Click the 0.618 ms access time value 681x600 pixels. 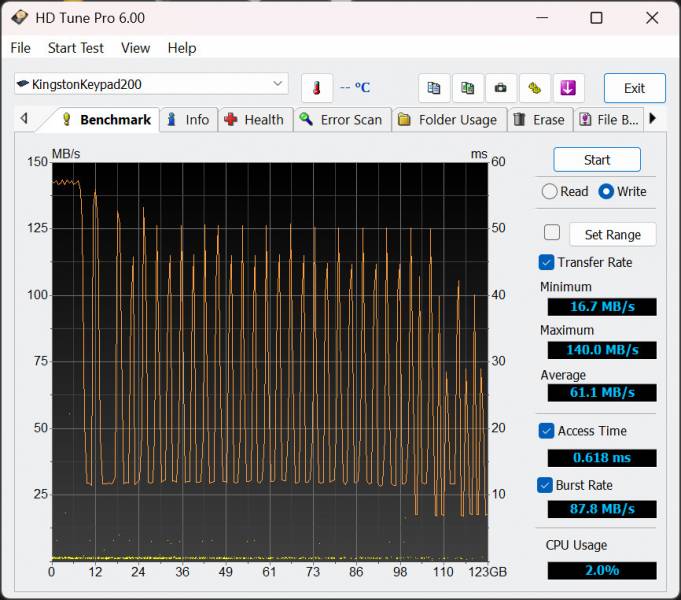click(x=602, y=458)
